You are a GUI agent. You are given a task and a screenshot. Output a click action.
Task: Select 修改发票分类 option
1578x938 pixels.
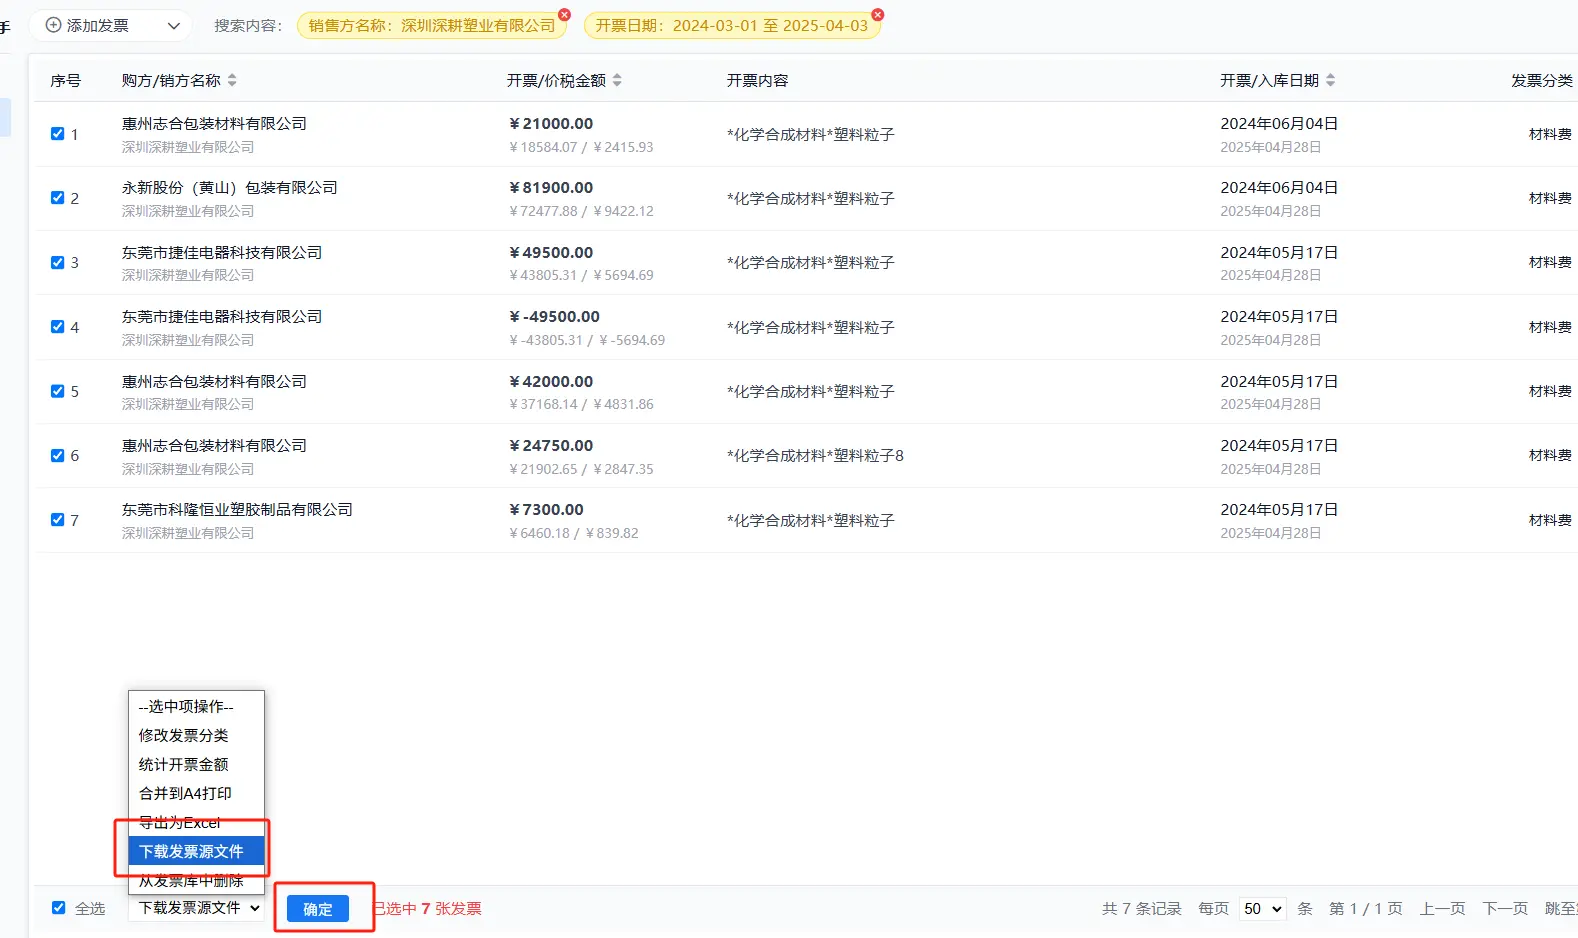click(x=196, y=735)
